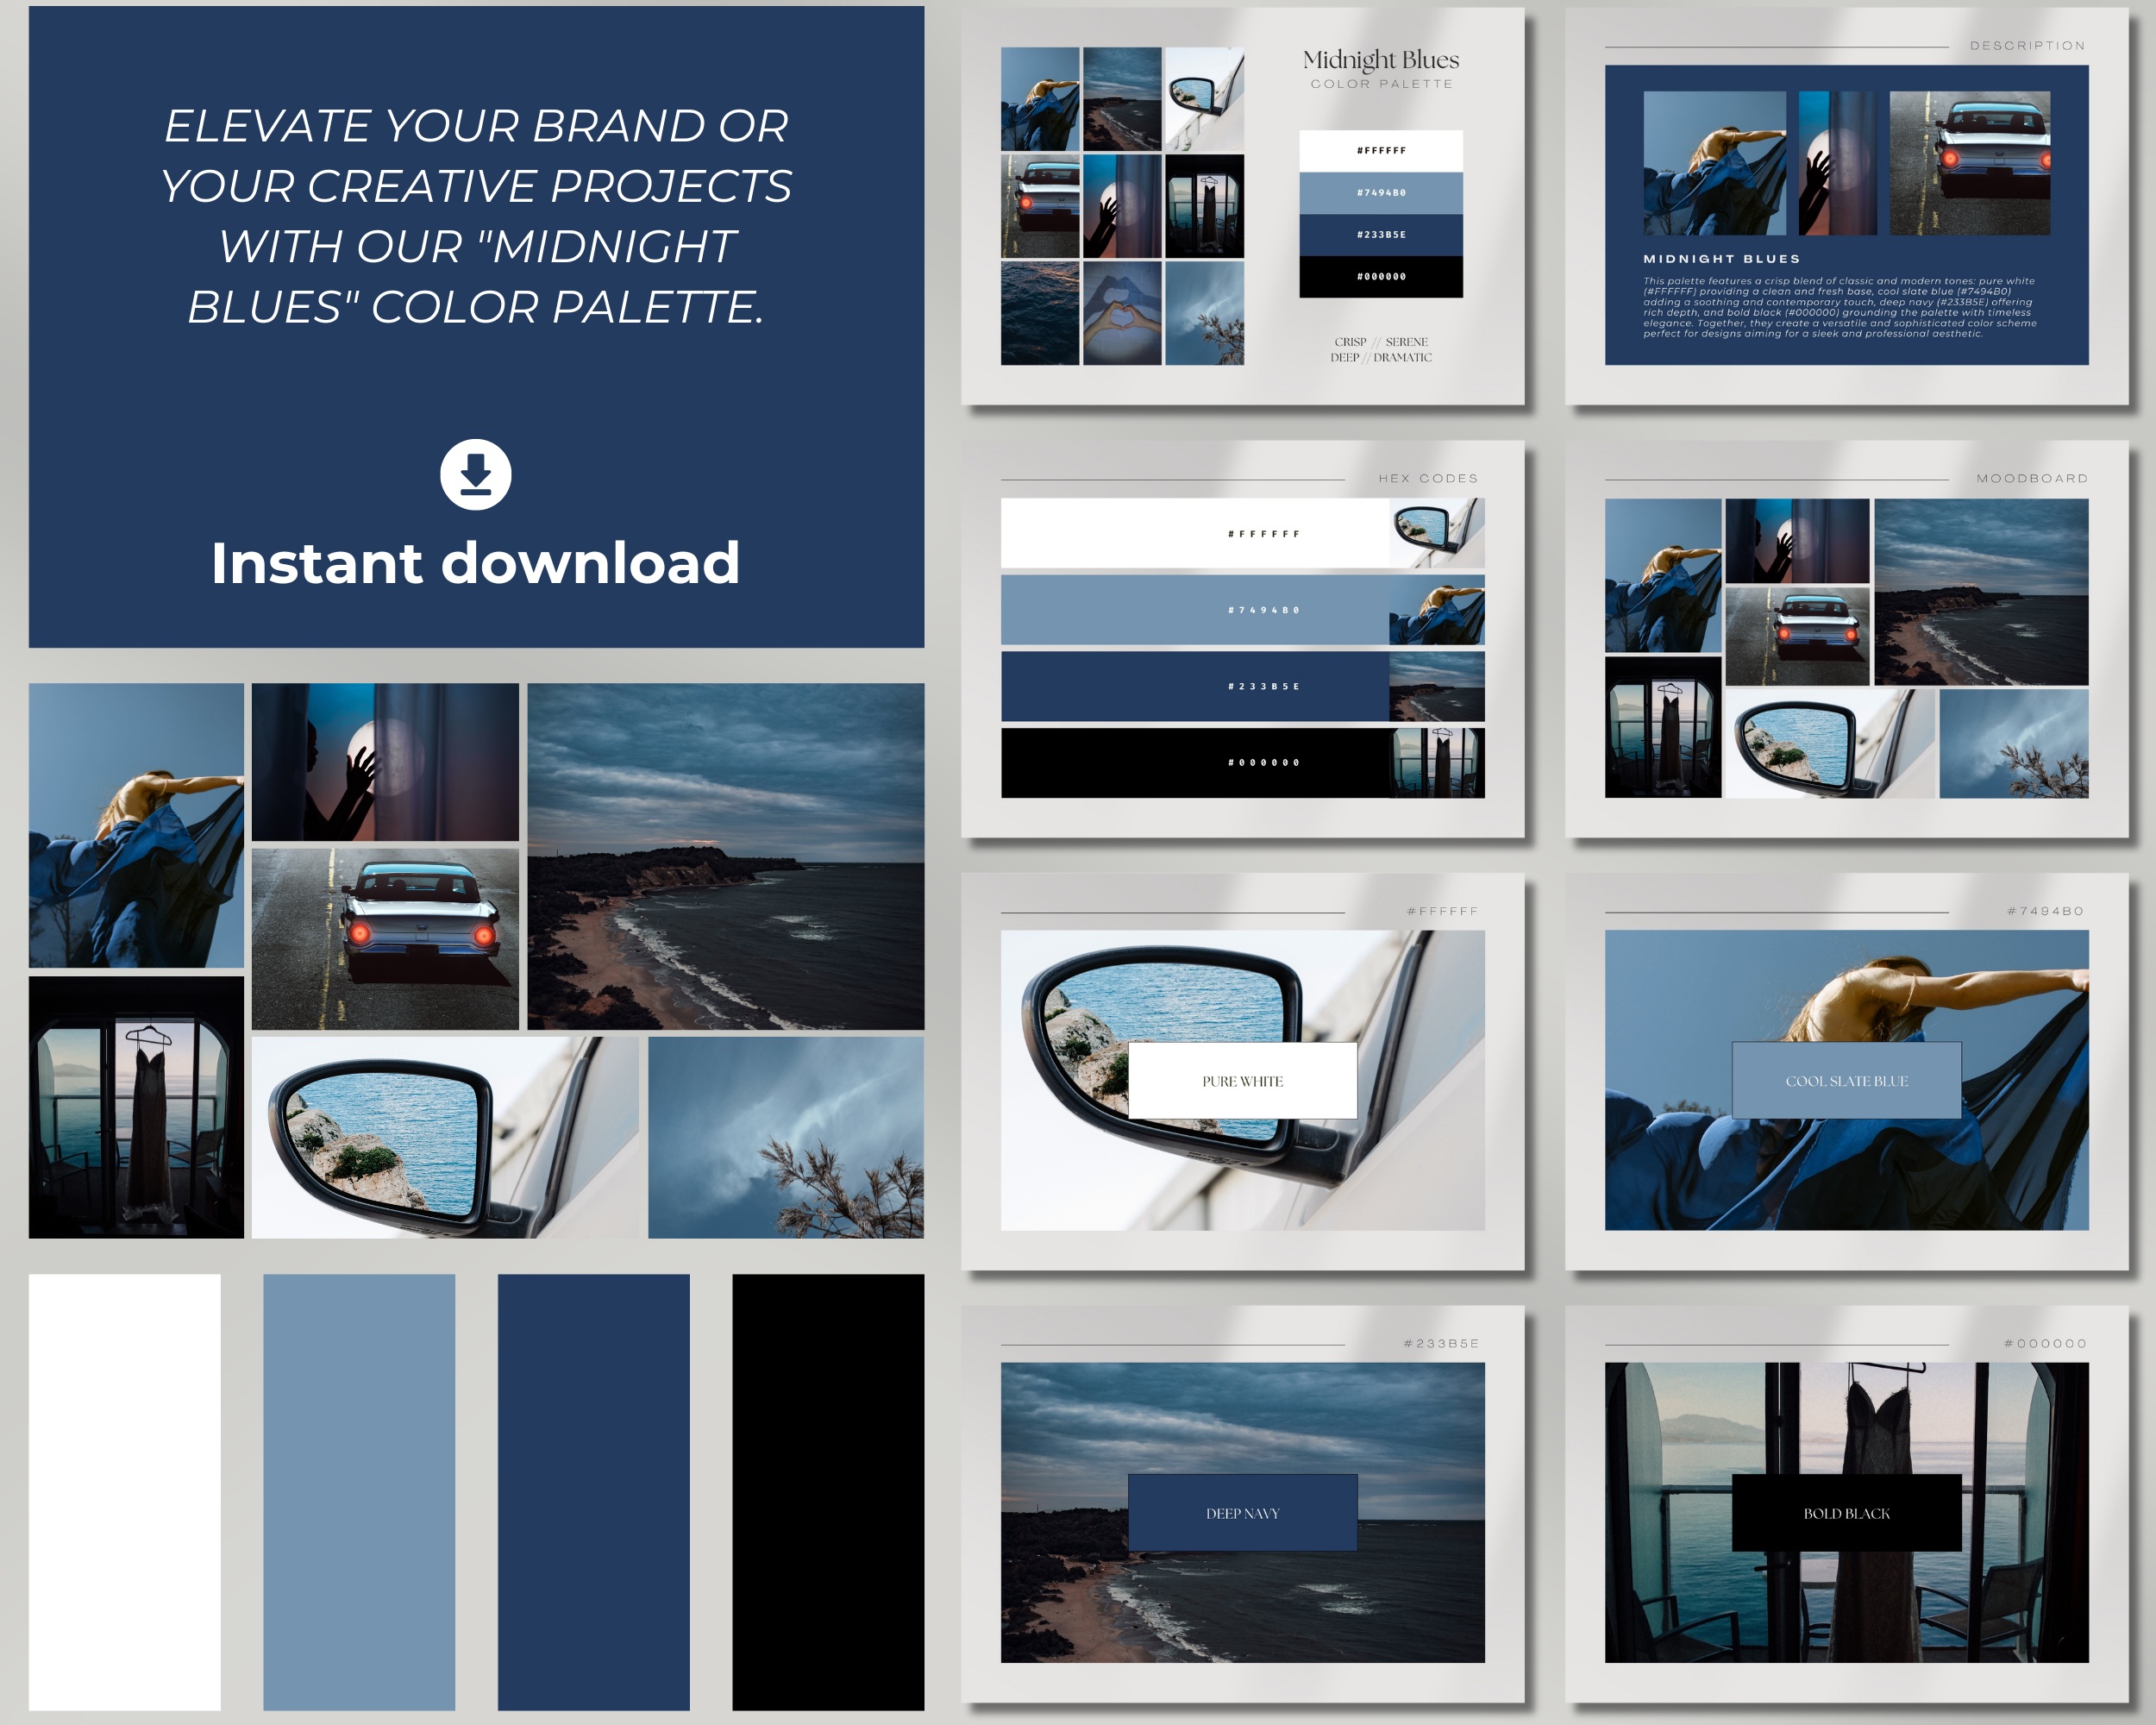Image resolution: width=2156 pixels, height=1725 pixels.
Task: Select the large white color swatch
Action: [124, 1491]
